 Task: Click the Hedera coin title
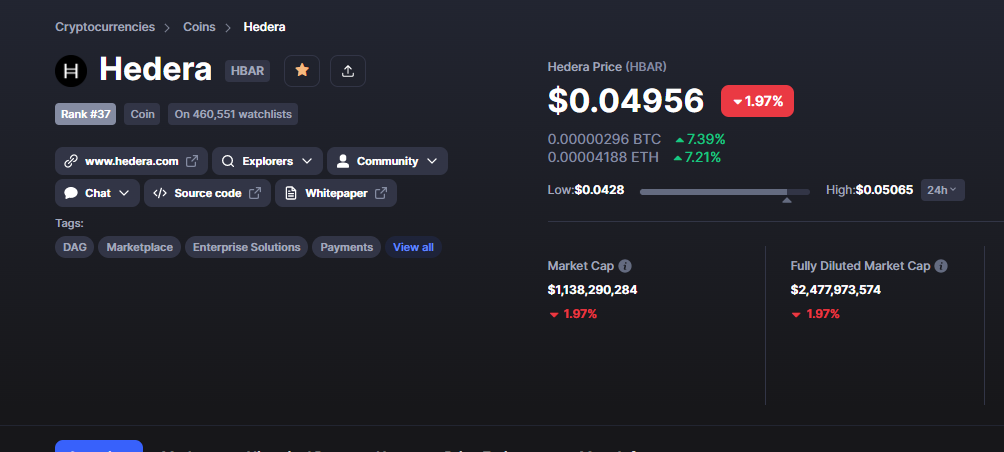156,69
